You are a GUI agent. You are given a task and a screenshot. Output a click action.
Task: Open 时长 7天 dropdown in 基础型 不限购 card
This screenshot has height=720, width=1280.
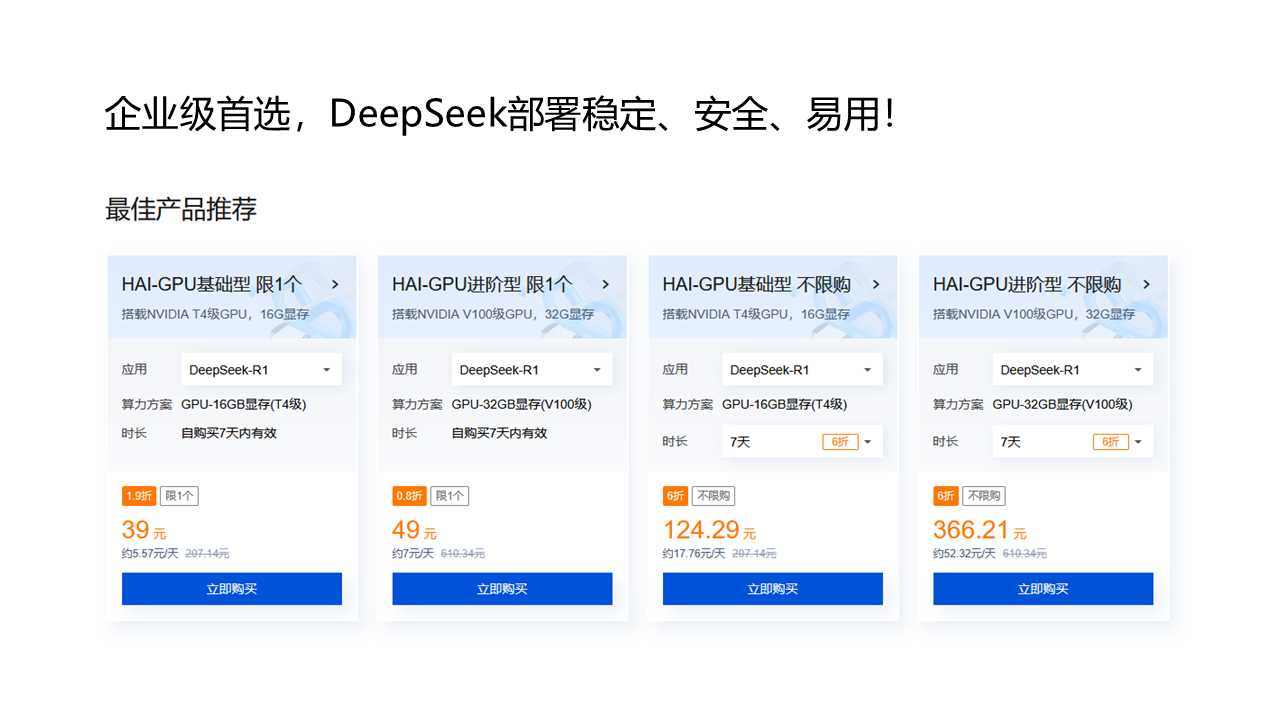[802, 441]
